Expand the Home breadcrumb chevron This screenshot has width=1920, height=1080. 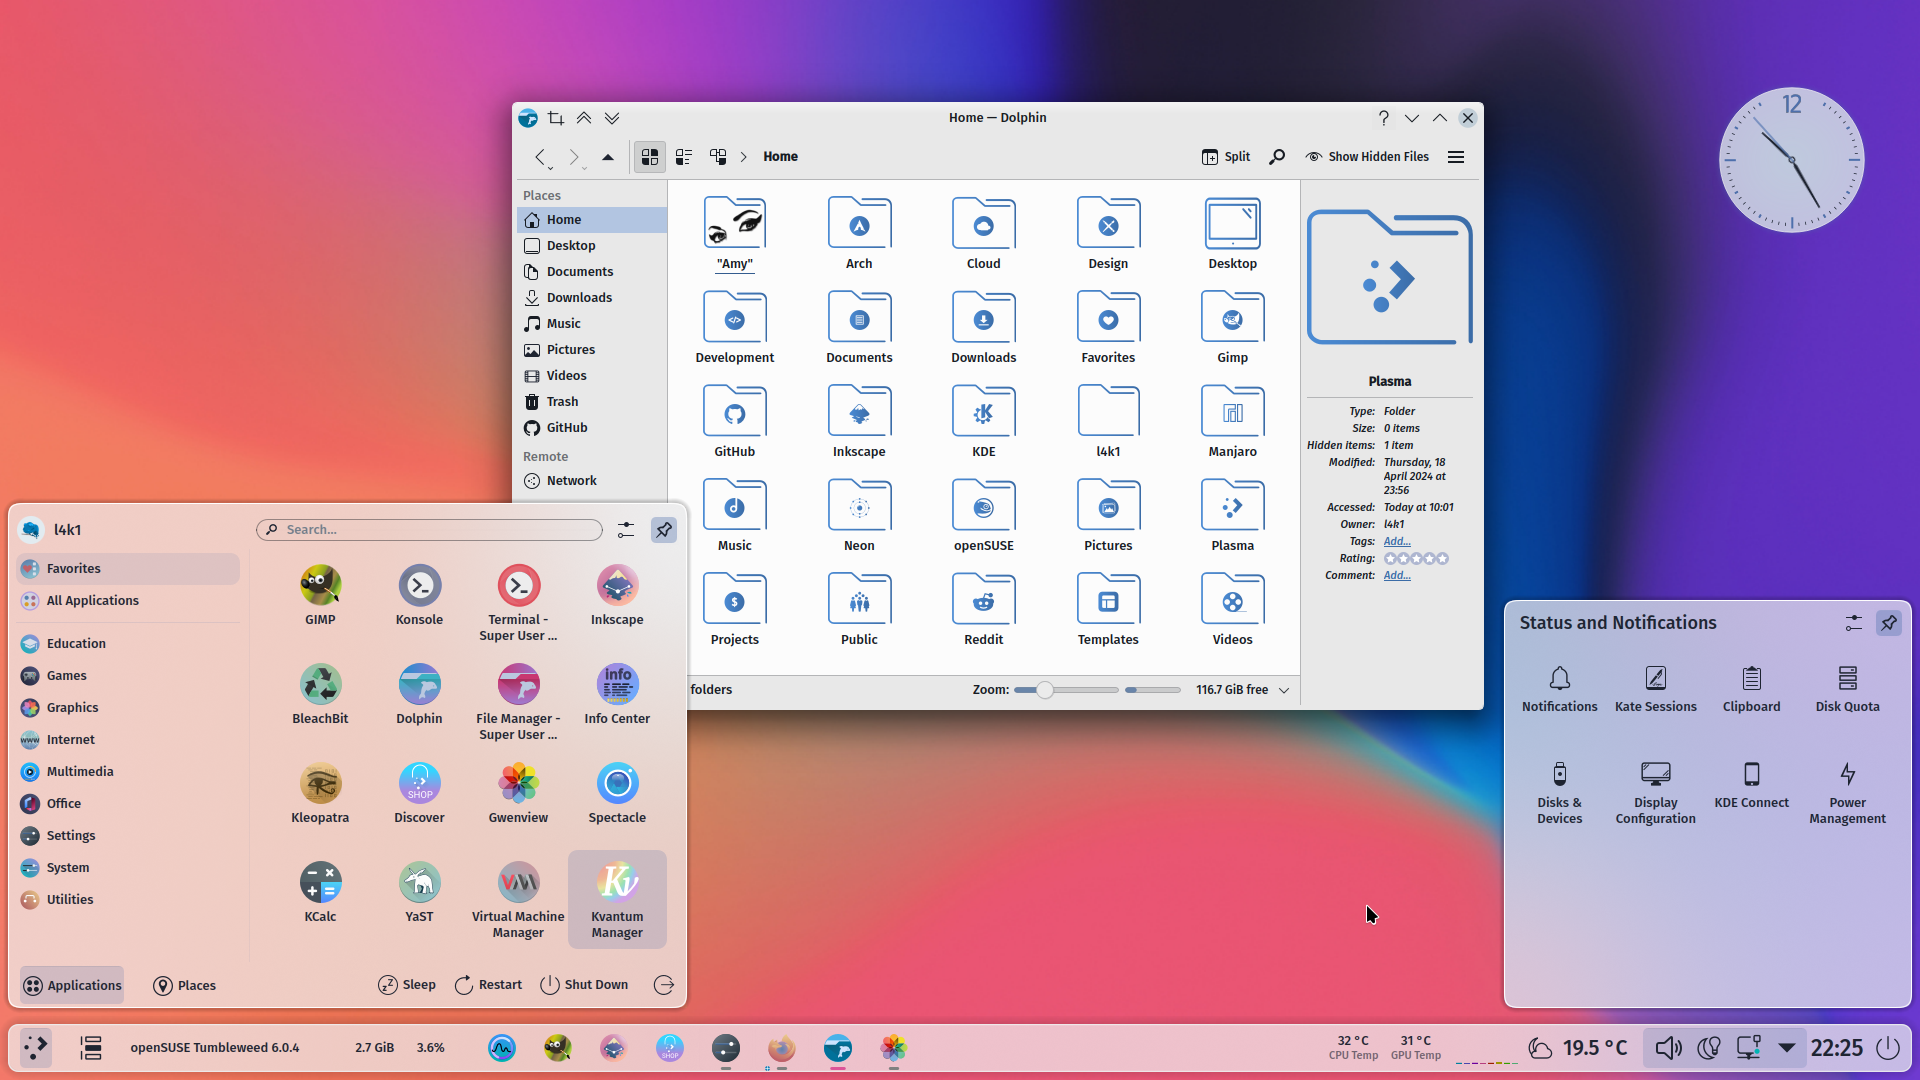point(744,157)
